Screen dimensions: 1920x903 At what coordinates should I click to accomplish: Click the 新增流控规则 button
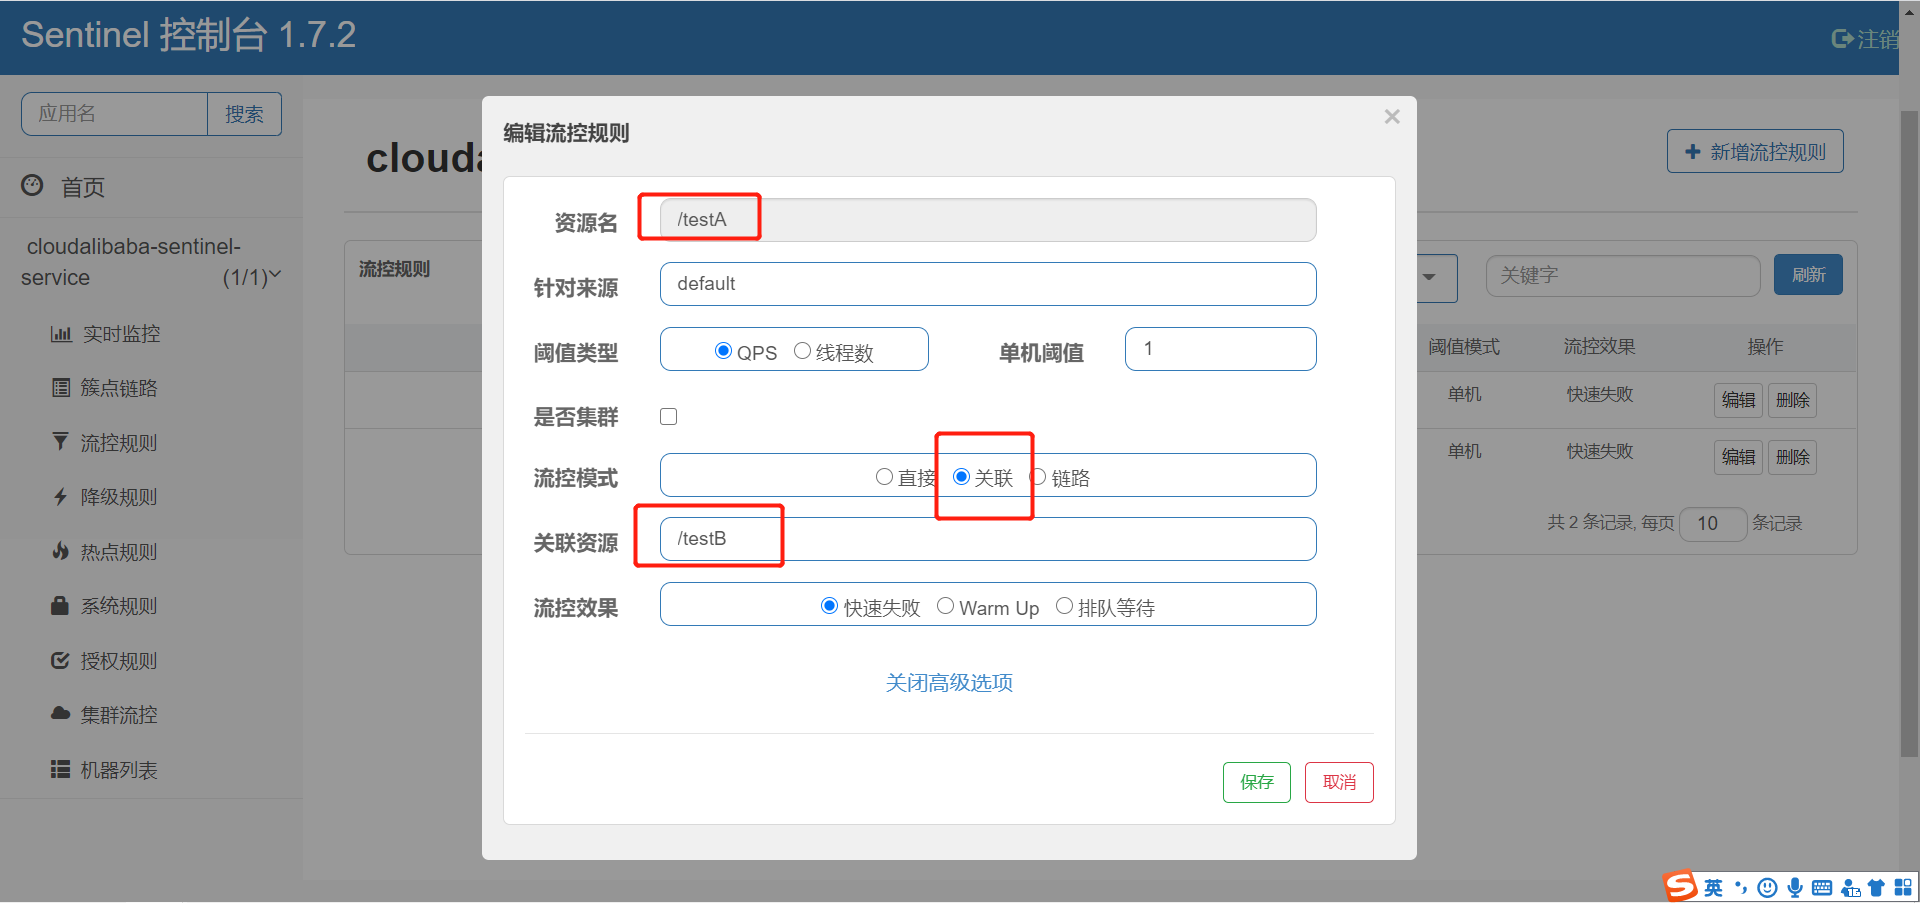click(x=1755, y=152)
